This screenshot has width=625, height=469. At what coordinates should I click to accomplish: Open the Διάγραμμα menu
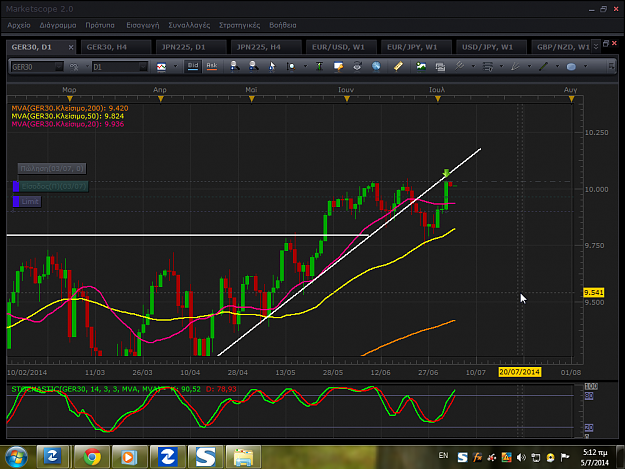pos(58,25)
